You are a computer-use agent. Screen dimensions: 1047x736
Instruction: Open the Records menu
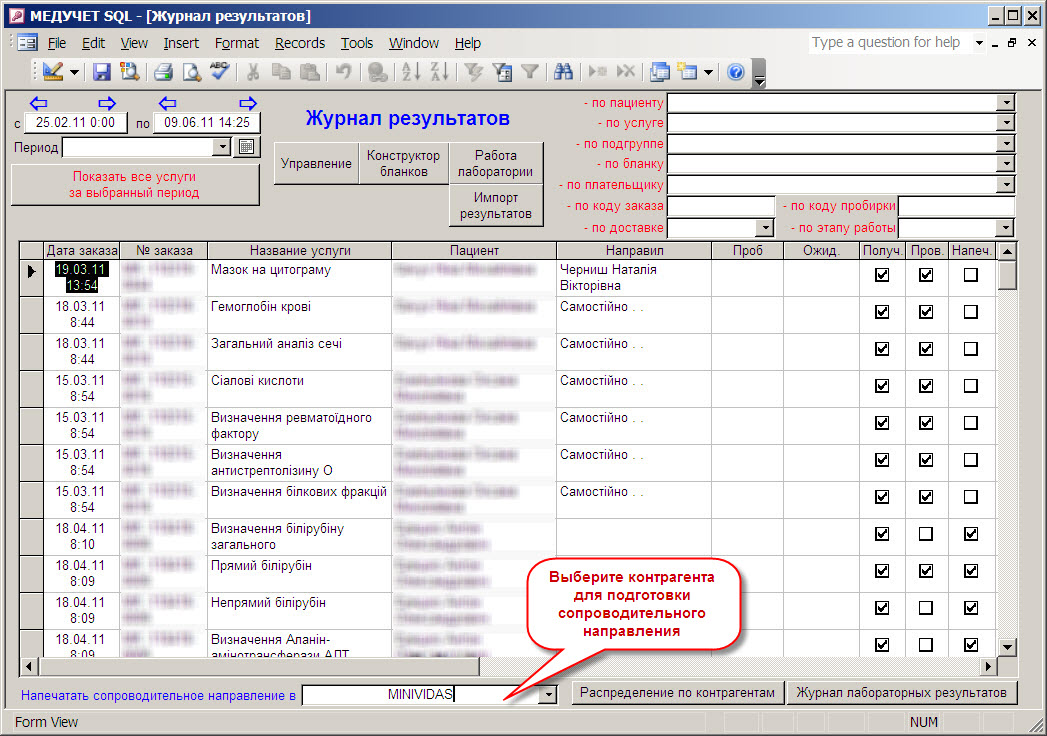300,43
